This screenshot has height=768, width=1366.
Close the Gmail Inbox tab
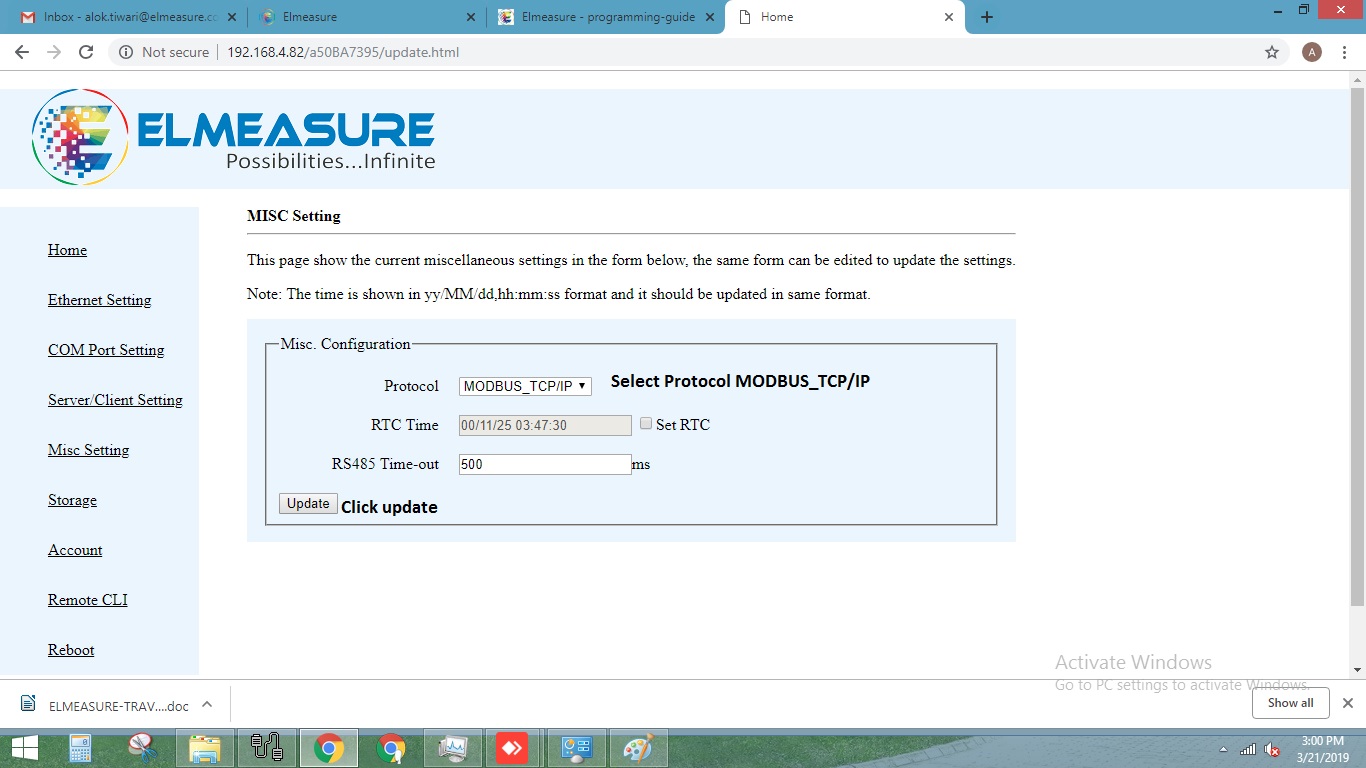click(x=231, y=17)
